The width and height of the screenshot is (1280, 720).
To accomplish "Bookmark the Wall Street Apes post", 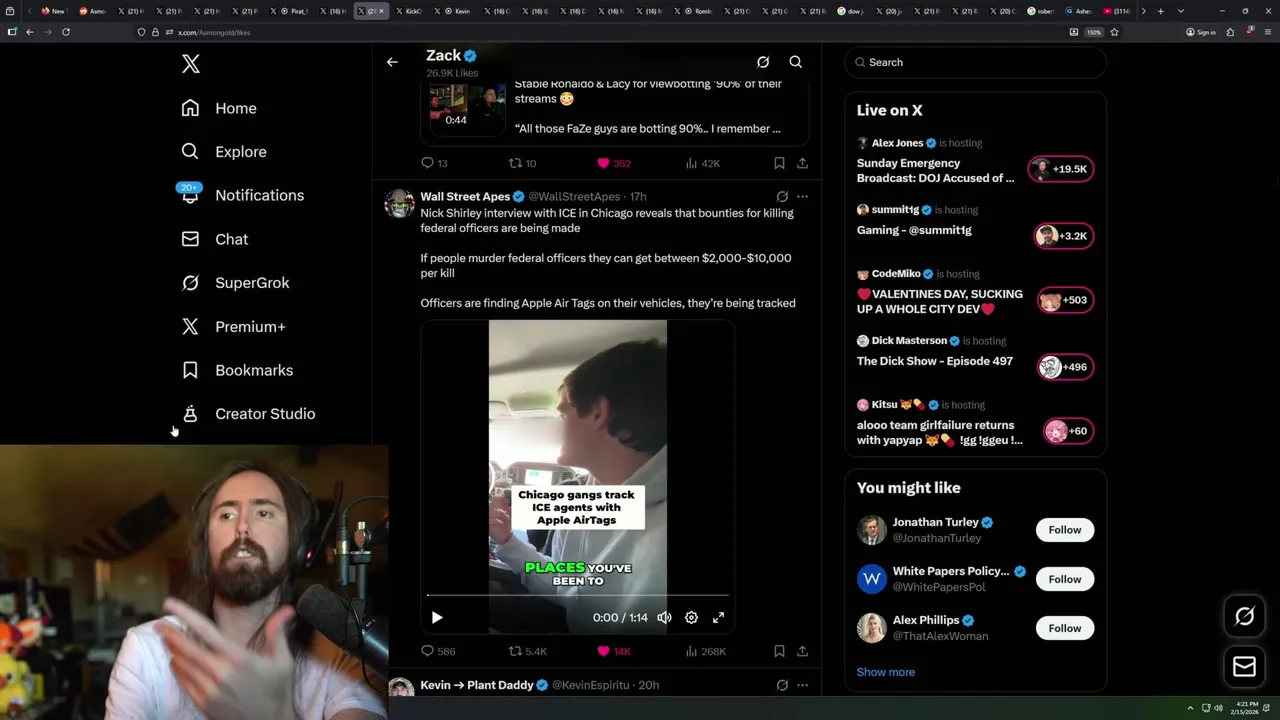I will (x=779, y=651).
